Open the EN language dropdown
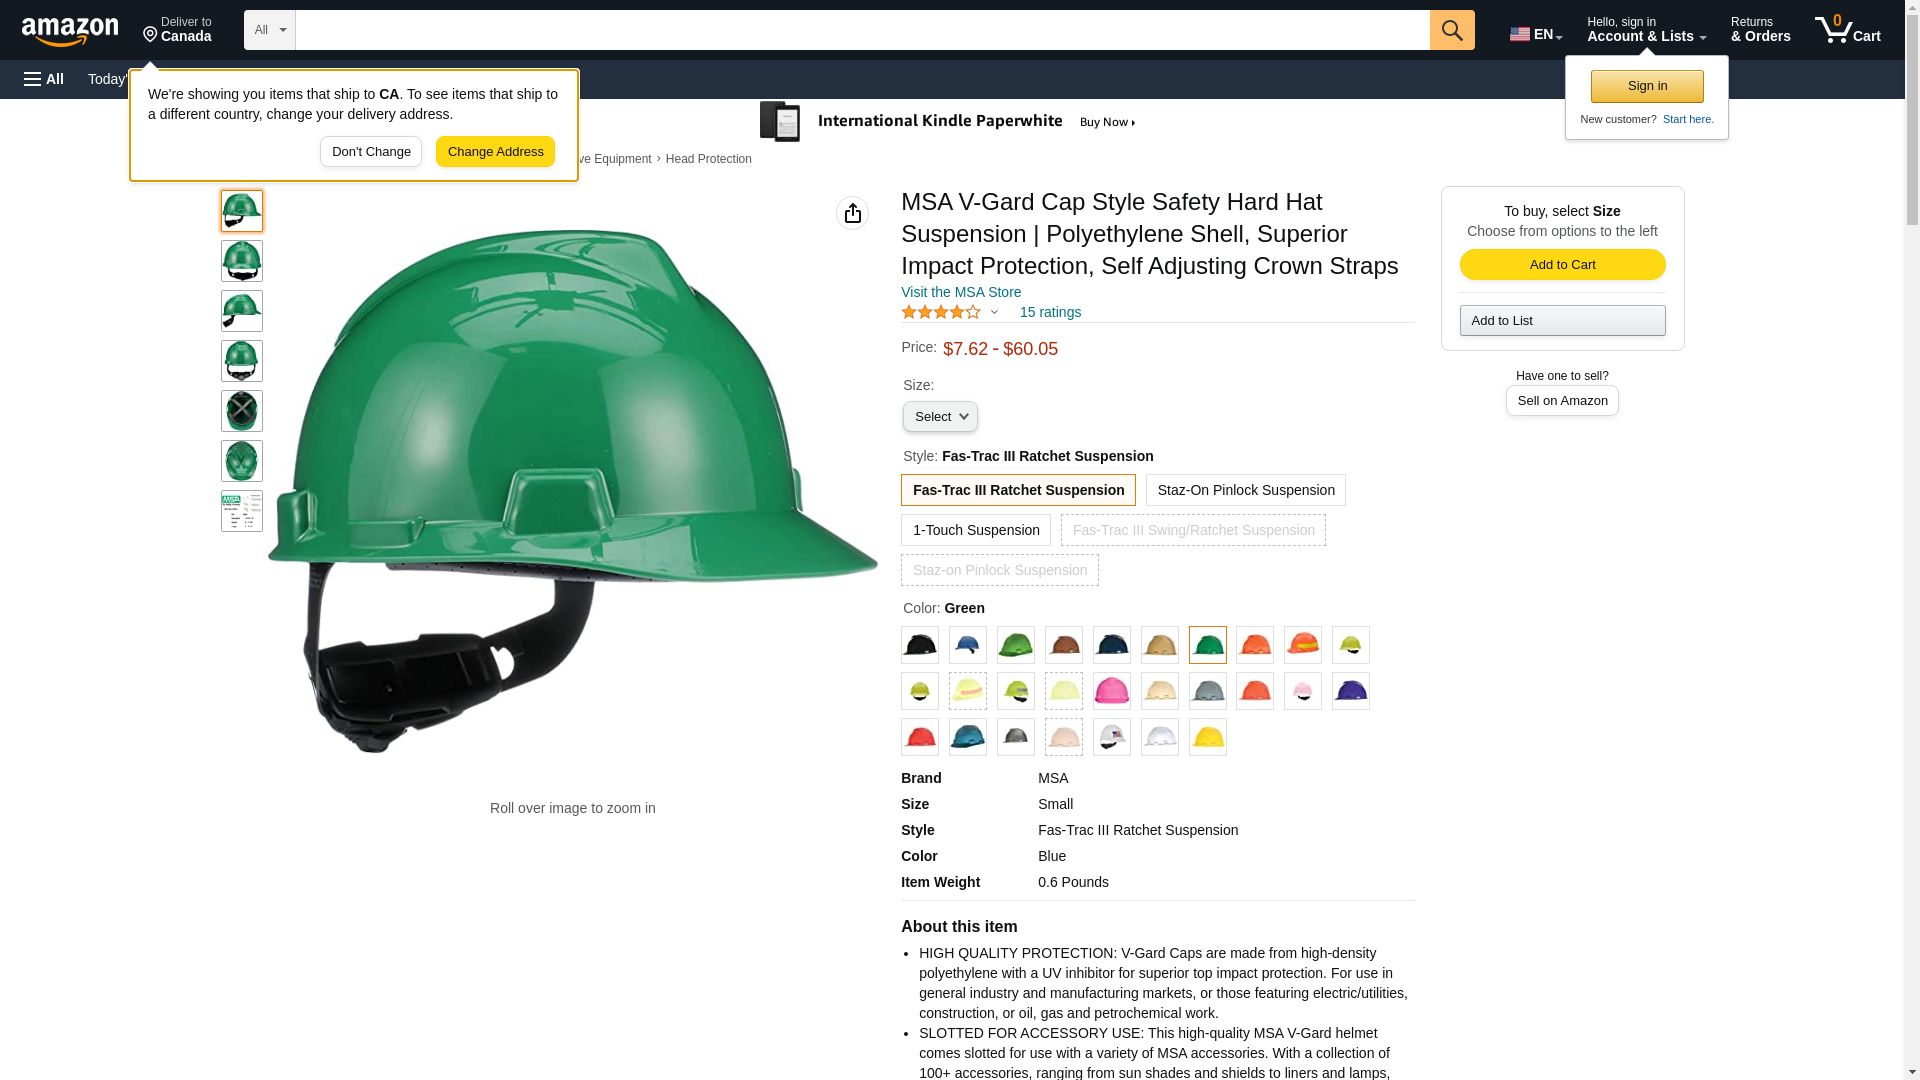This screenshot has height=1080, width=1920. 1535,34
